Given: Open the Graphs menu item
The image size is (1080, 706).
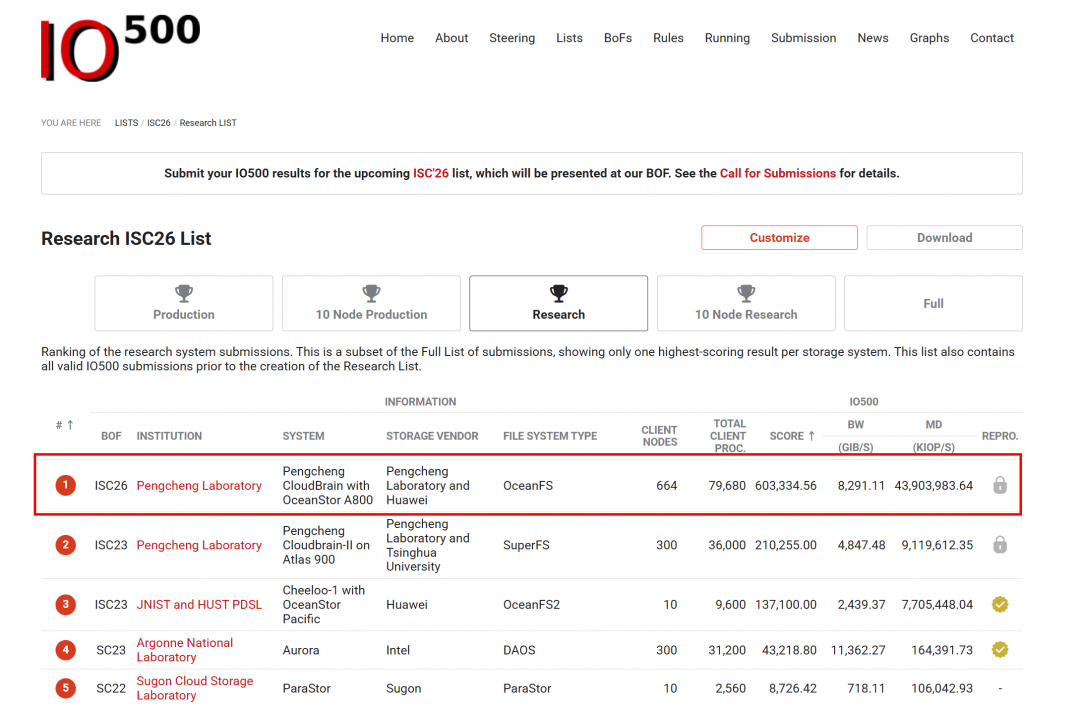Looking at the screenshot, I should pyautogui.click(x=929, y=38).
